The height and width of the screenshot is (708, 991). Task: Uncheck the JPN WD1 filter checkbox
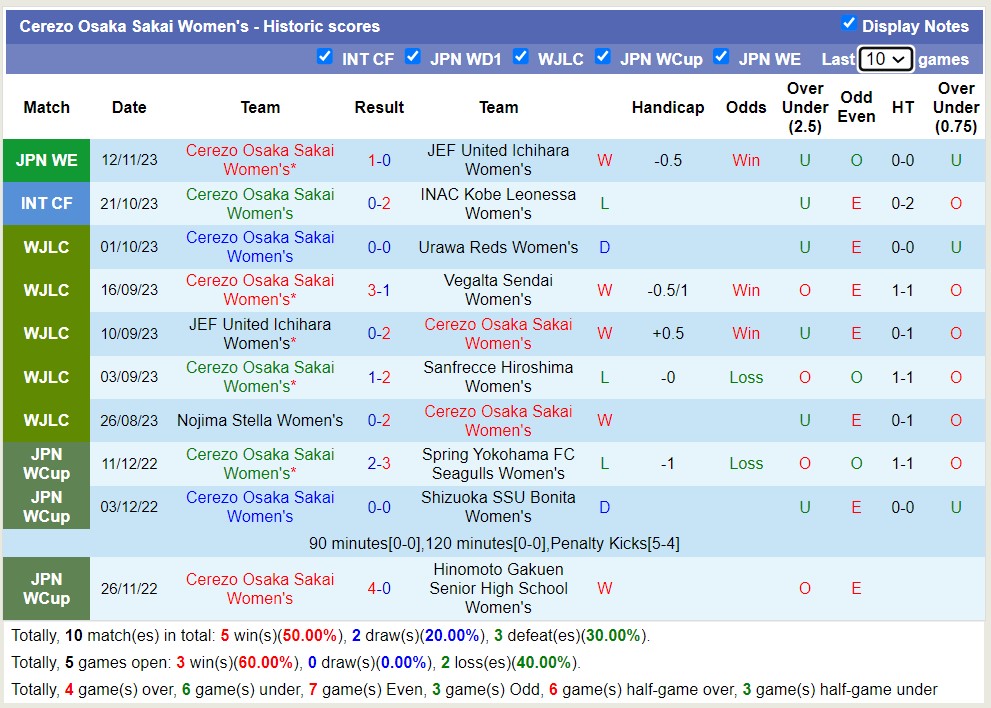click(x=412, y=57)
